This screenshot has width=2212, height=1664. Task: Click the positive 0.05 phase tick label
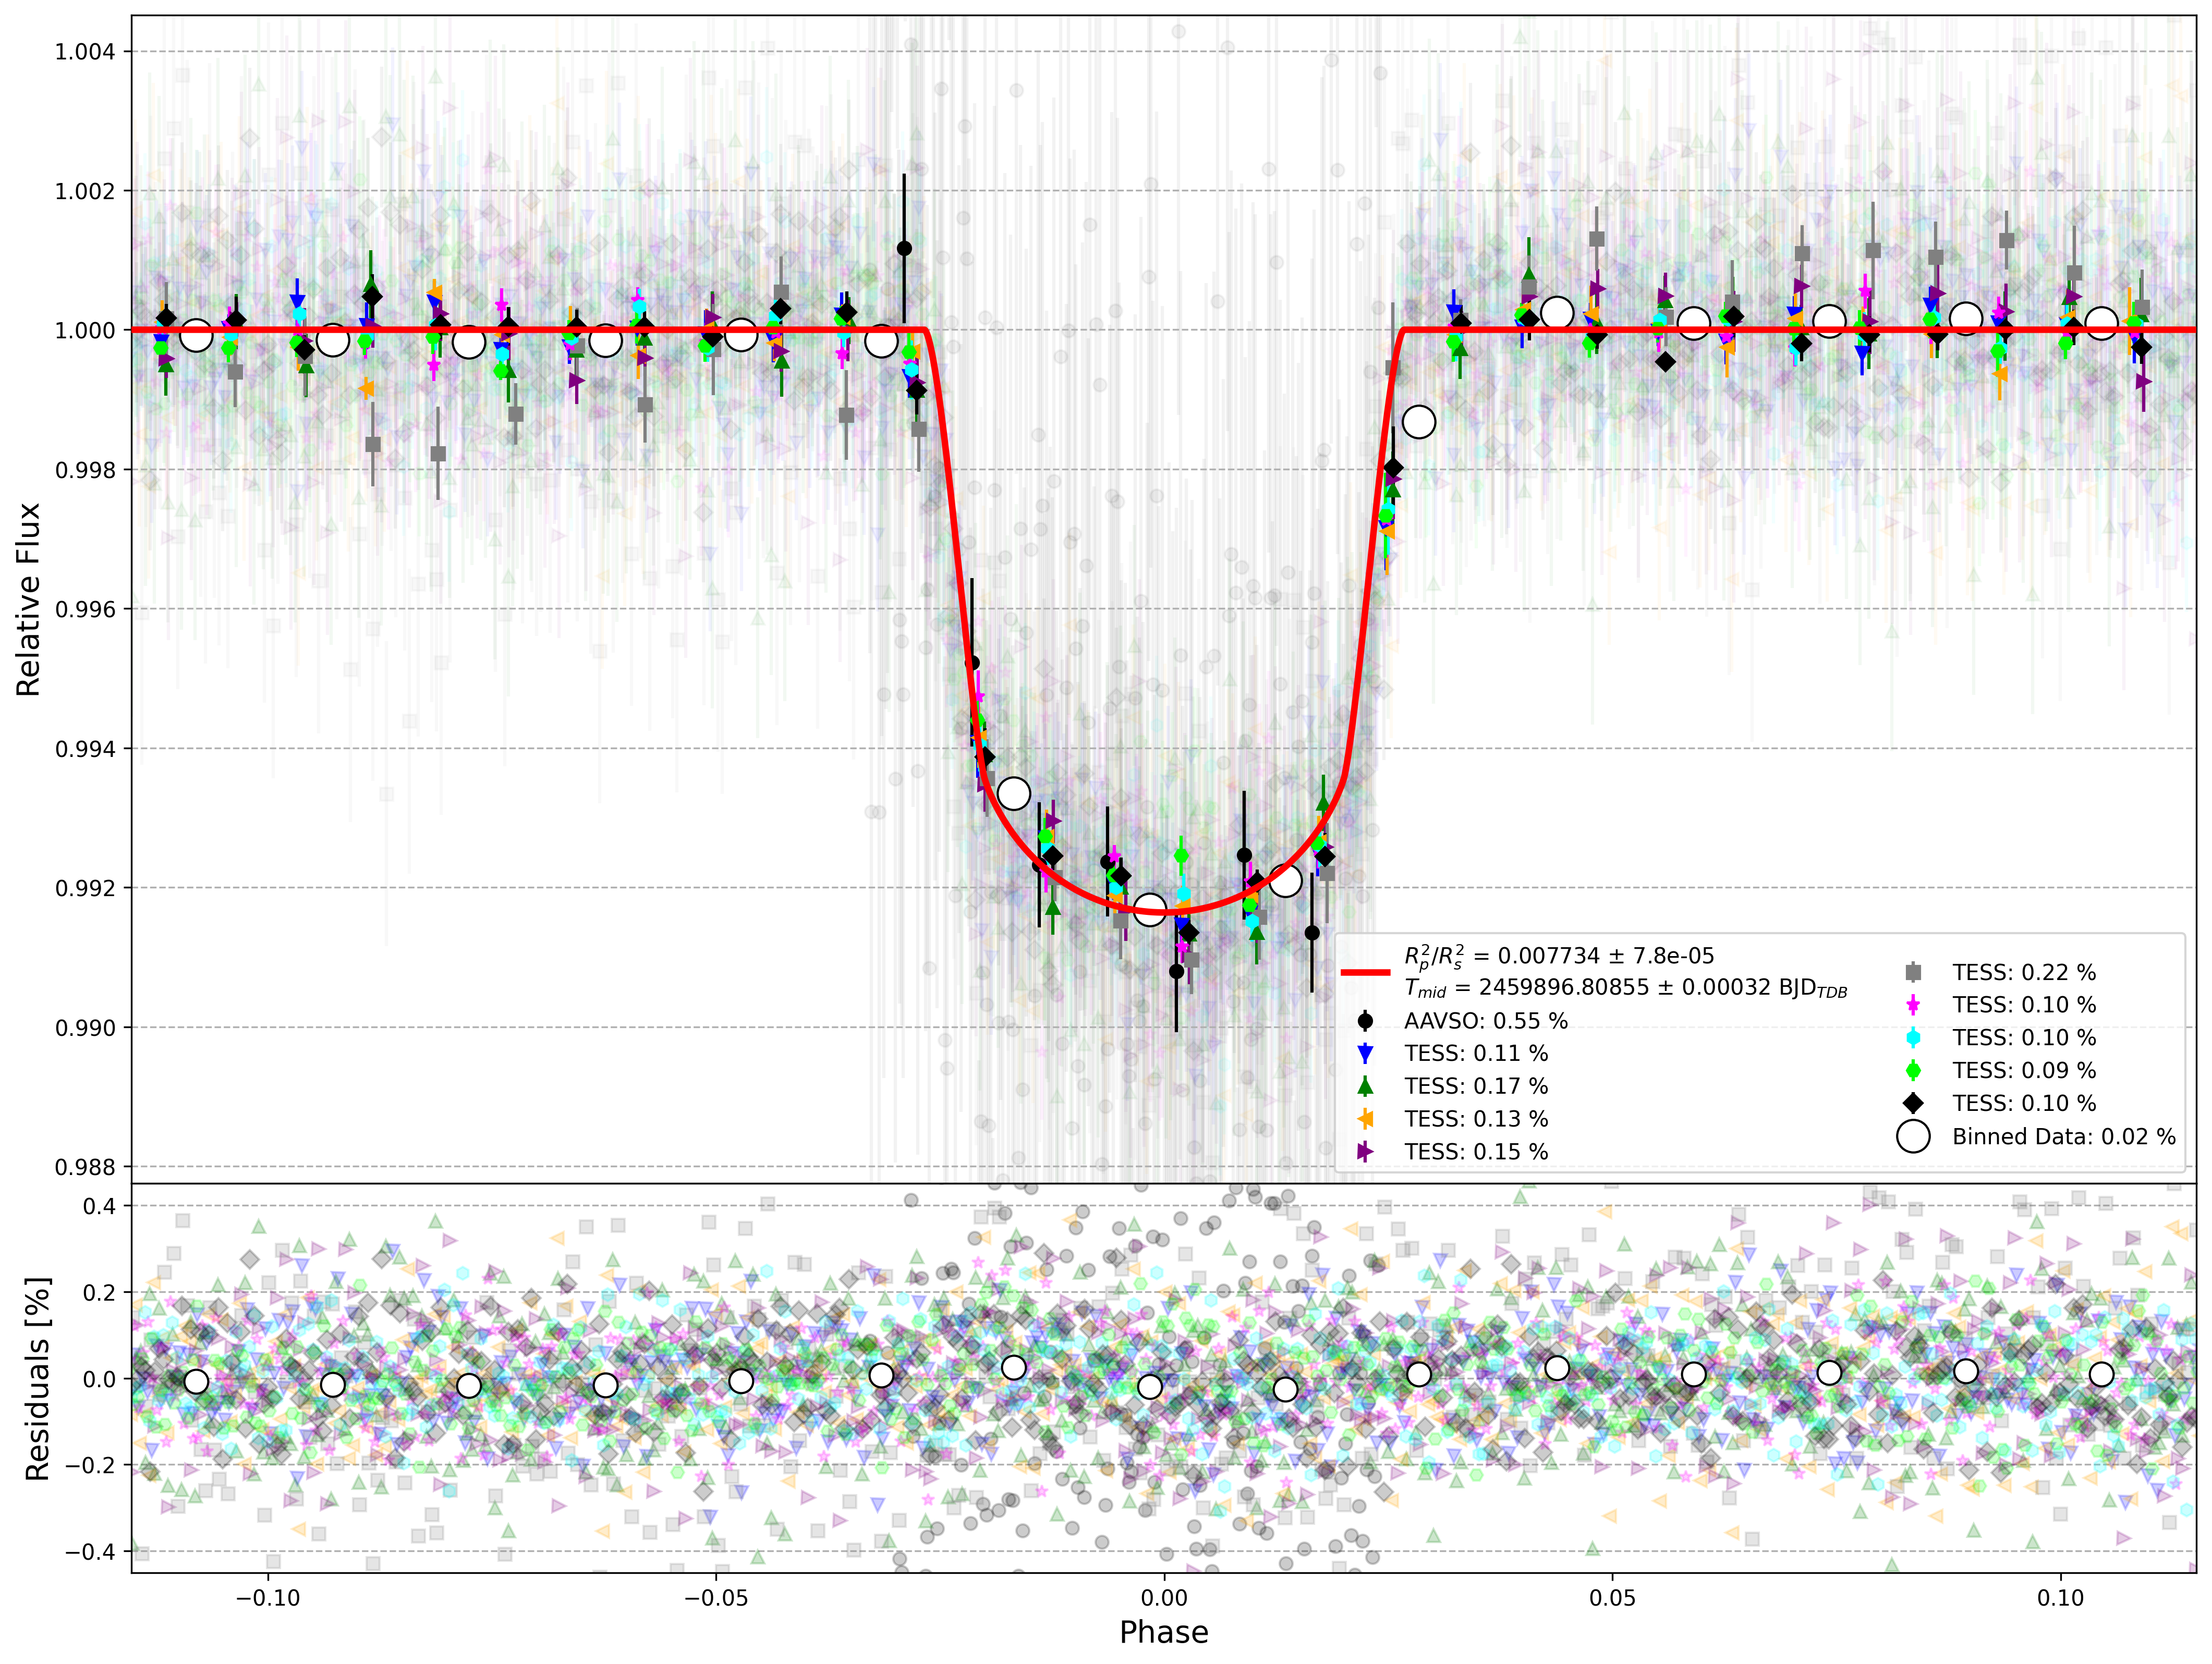(x=1613, y=1598)
